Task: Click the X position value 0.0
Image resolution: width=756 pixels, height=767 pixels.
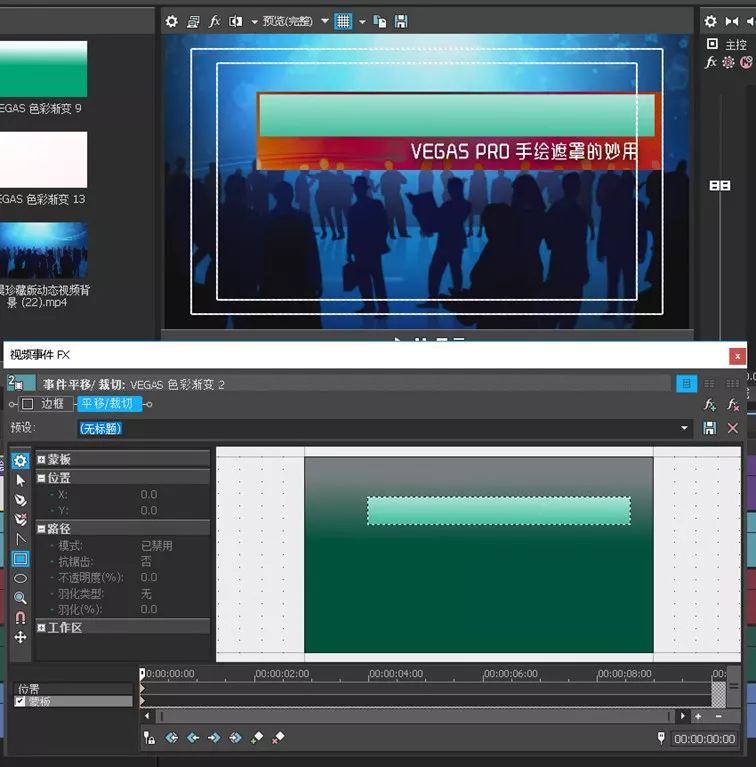Action: (x=149, y=495)
